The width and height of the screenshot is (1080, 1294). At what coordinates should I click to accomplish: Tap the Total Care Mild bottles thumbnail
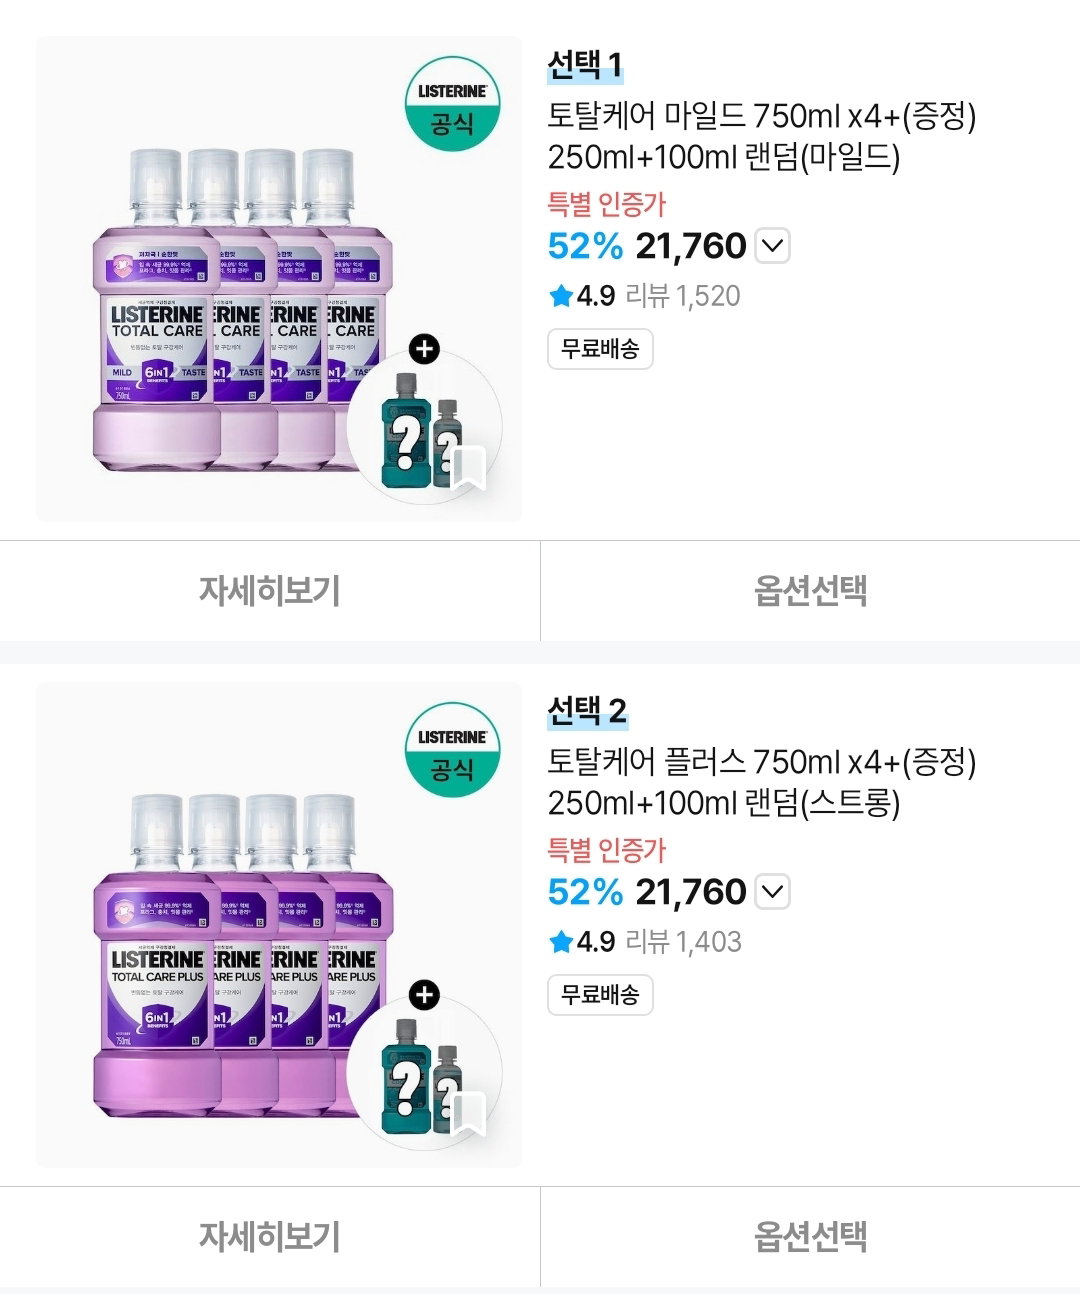(x=279, y=279)
